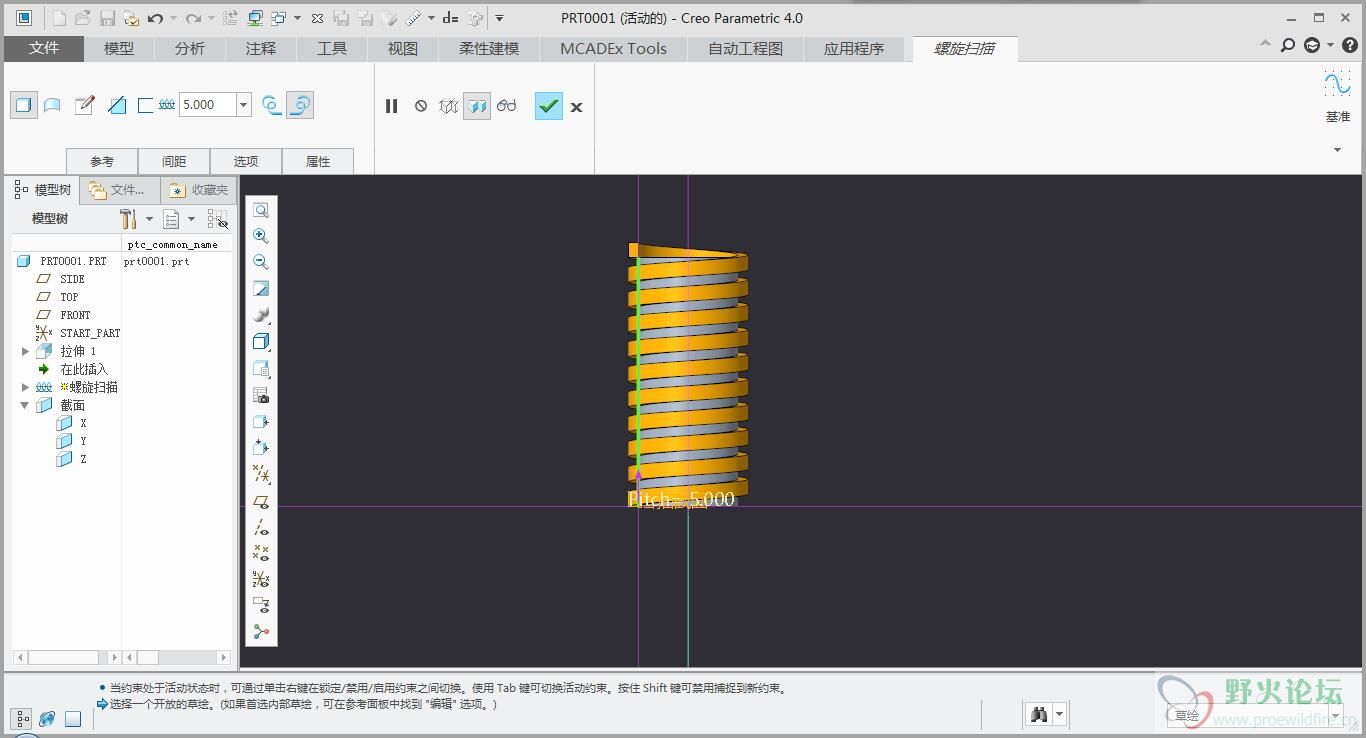Toggle the attached preview mode icon
This screenshot has height=738, width=1366.
478,105
